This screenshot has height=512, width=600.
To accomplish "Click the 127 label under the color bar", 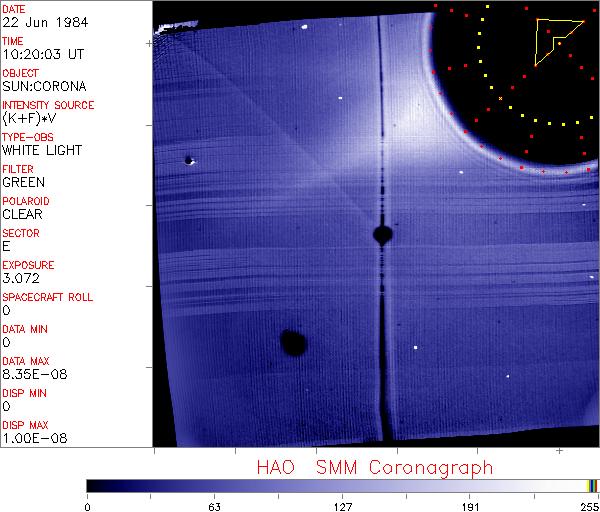I will 343,507.
